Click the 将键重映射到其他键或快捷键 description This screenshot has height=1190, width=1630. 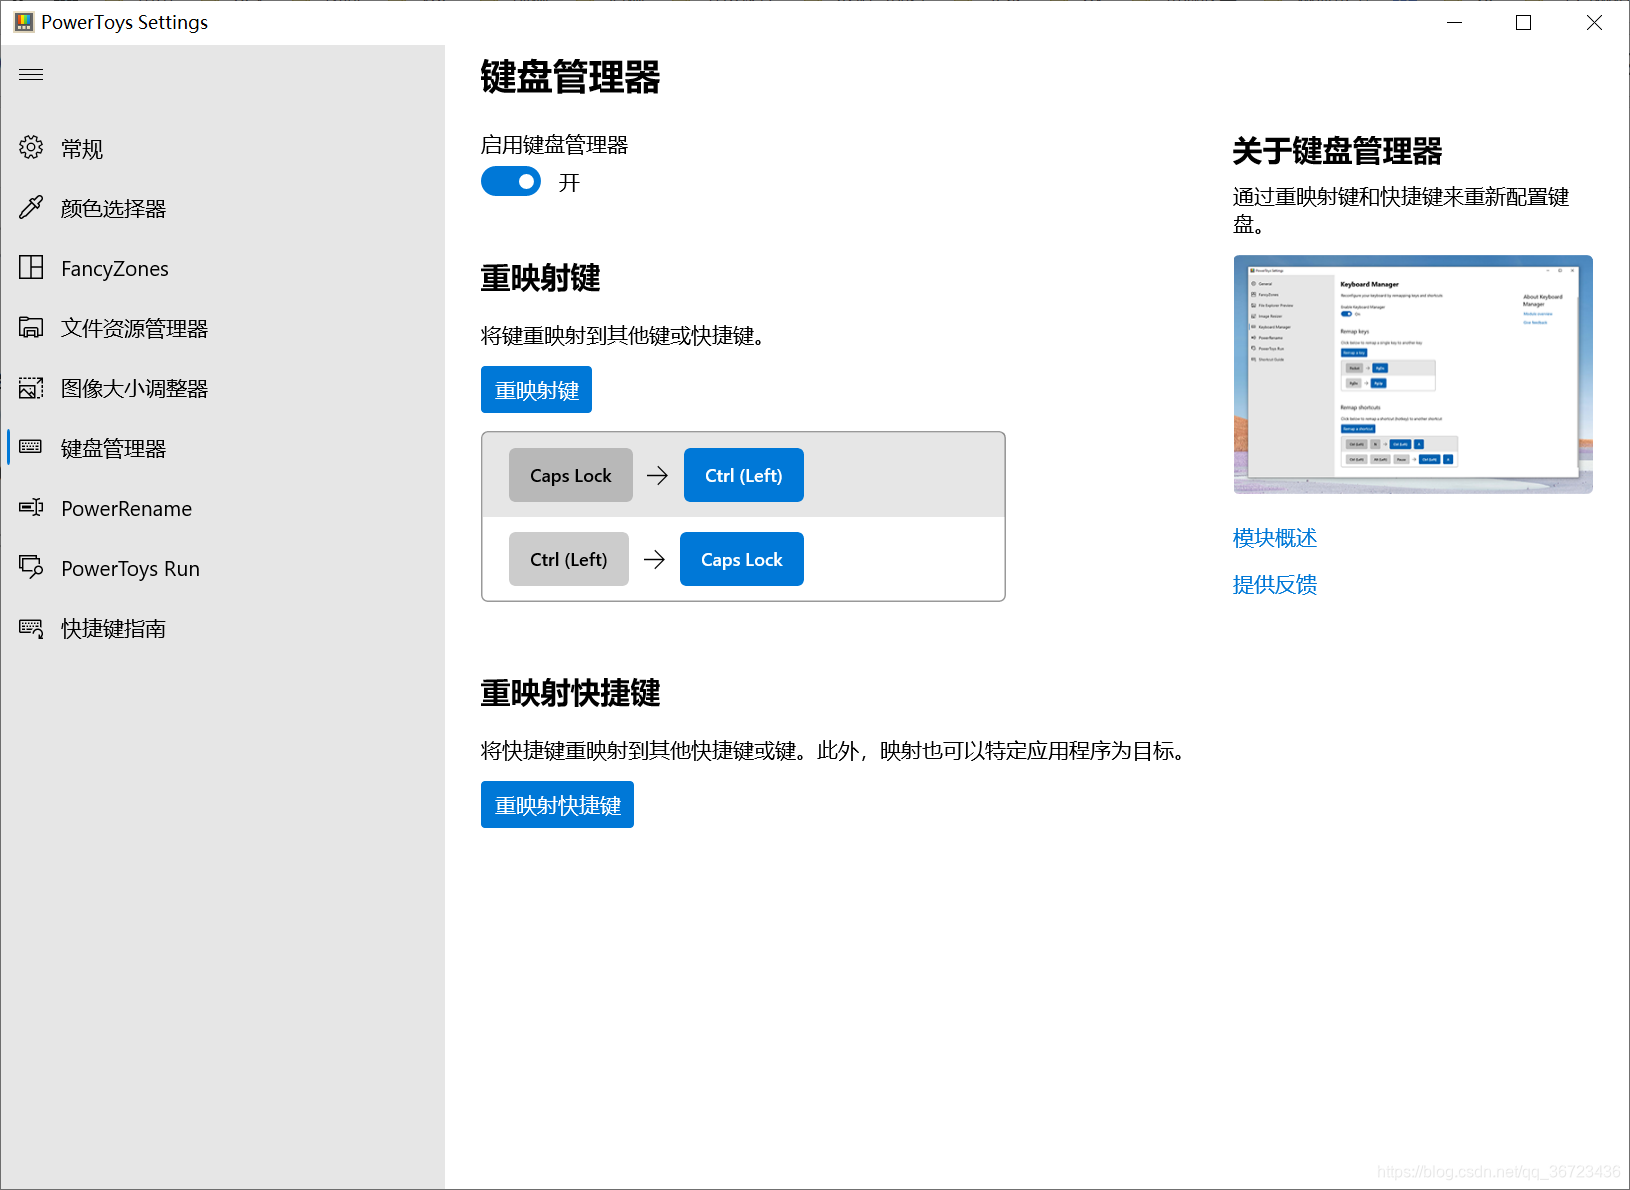coord(622,336)
